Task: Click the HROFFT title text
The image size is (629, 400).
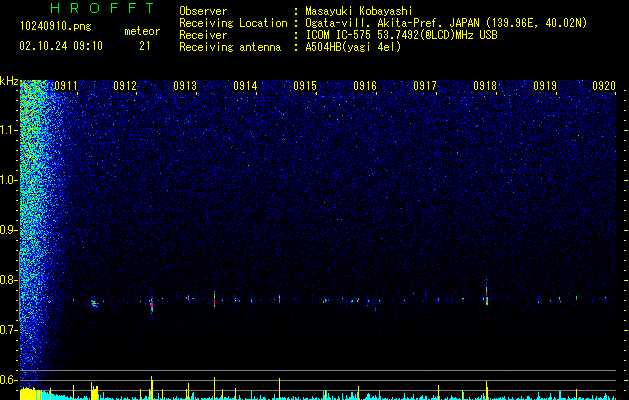Action: point(103,8)
